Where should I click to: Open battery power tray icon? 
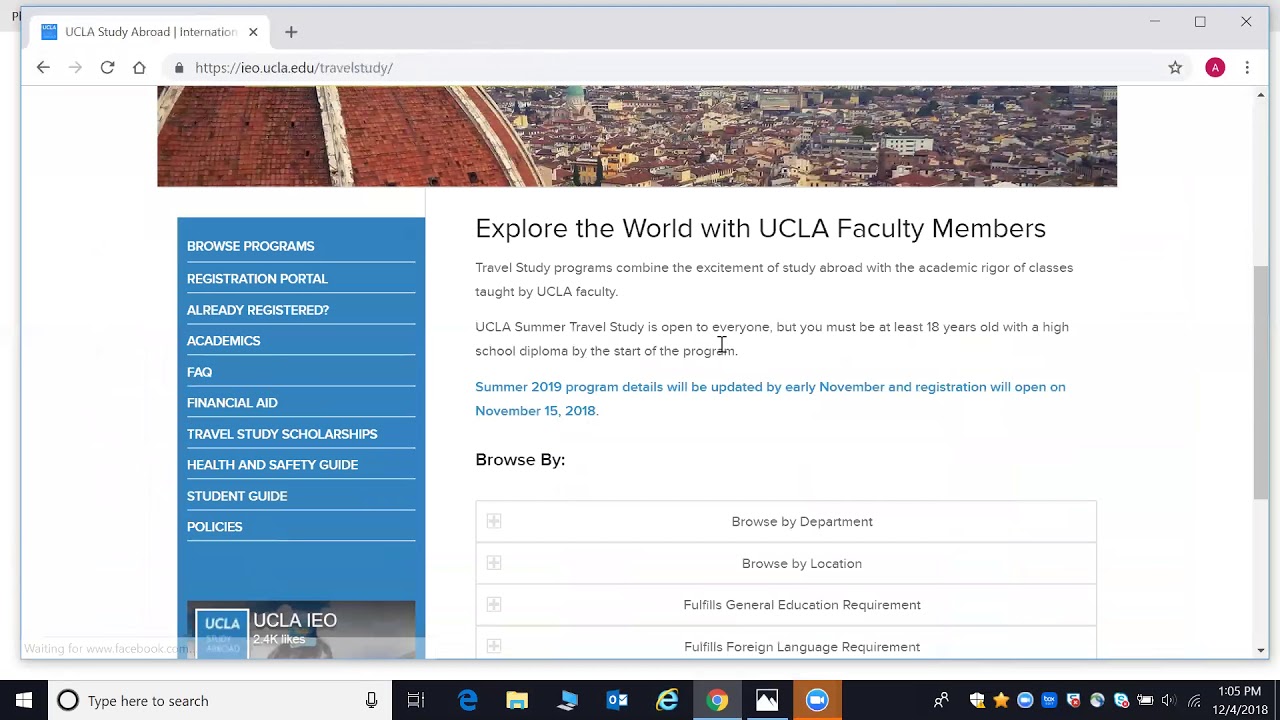click(1145, 701)
